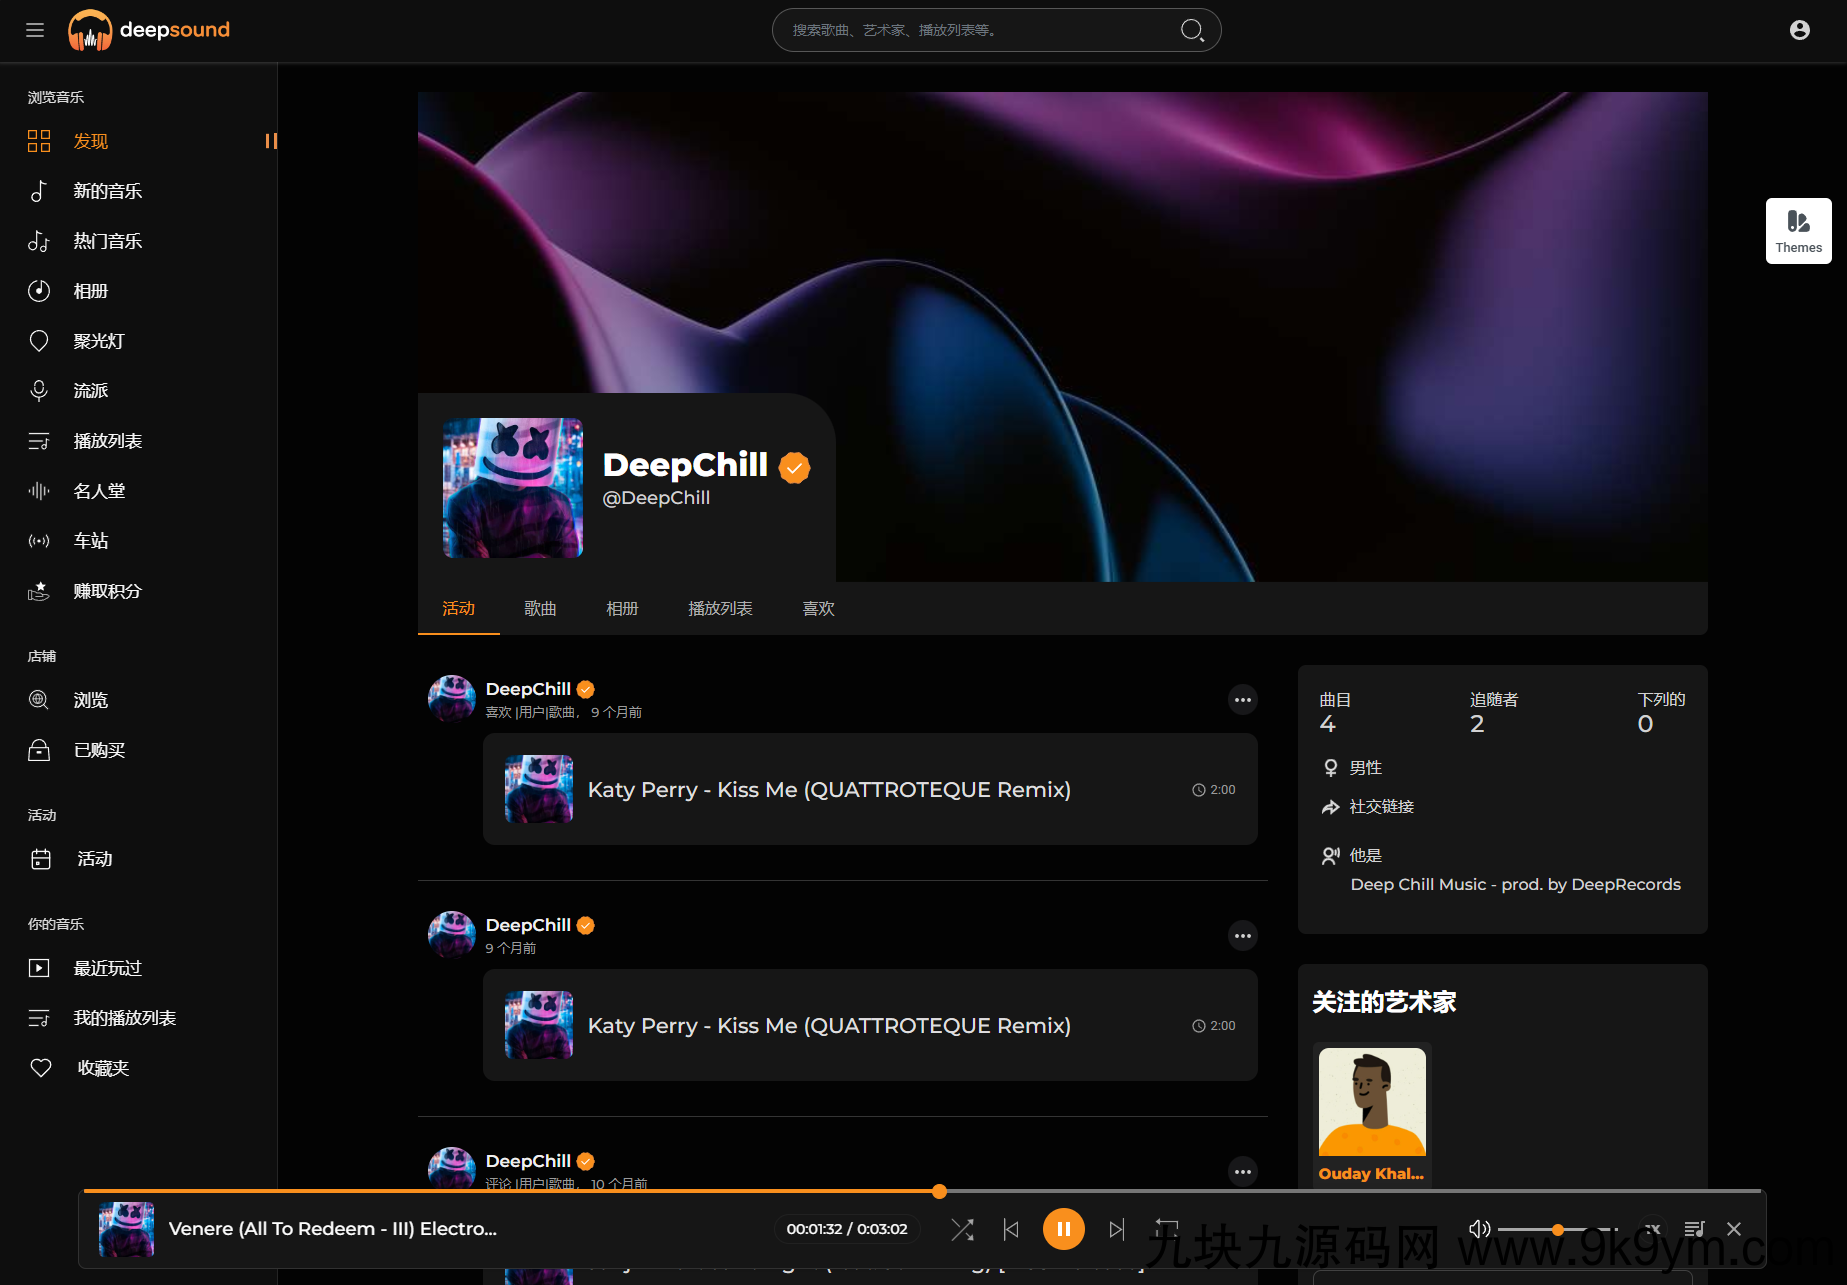Open the player queue list icon
The height and width of the screenshot is (1285, 1847).
(1694, 1229)
